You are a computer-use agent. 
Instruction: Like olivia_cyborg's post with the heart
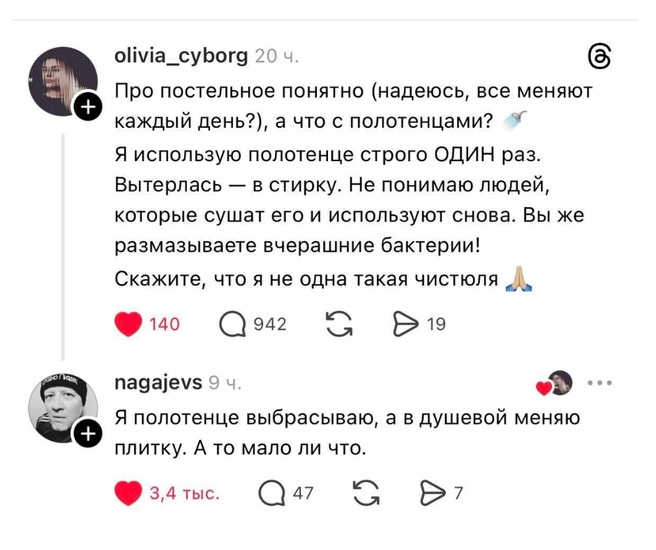[129, 324]
